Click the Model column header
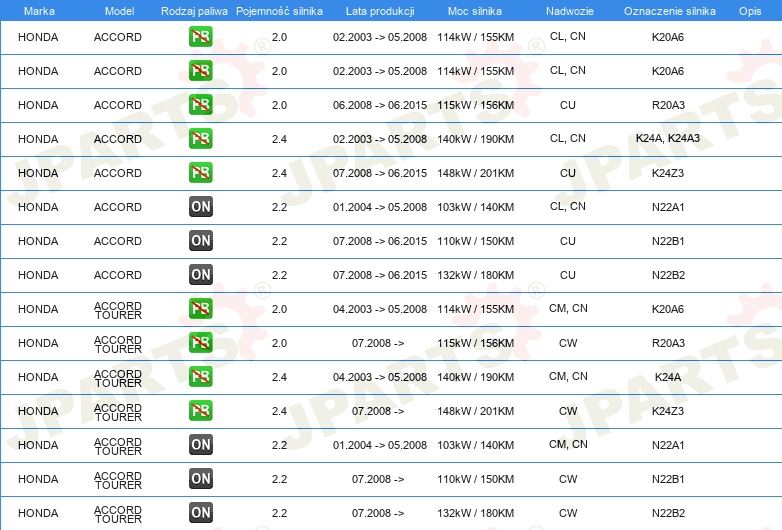782x530 pixels. point(119,11)
